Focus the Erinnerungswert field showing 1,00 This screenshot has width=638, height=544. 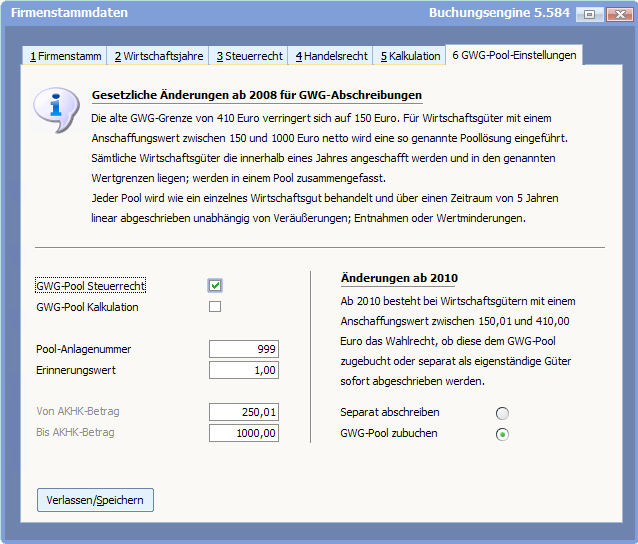(244, 370)
